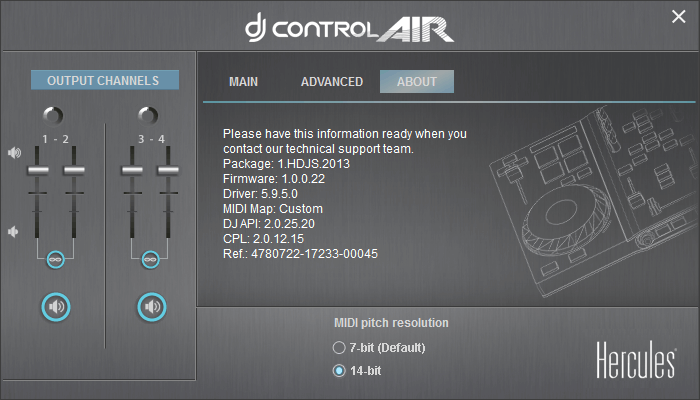Click channel 3 volume fader handle
Screen dimensions: 700x400
pyautogui.click(x=132, y=170)
